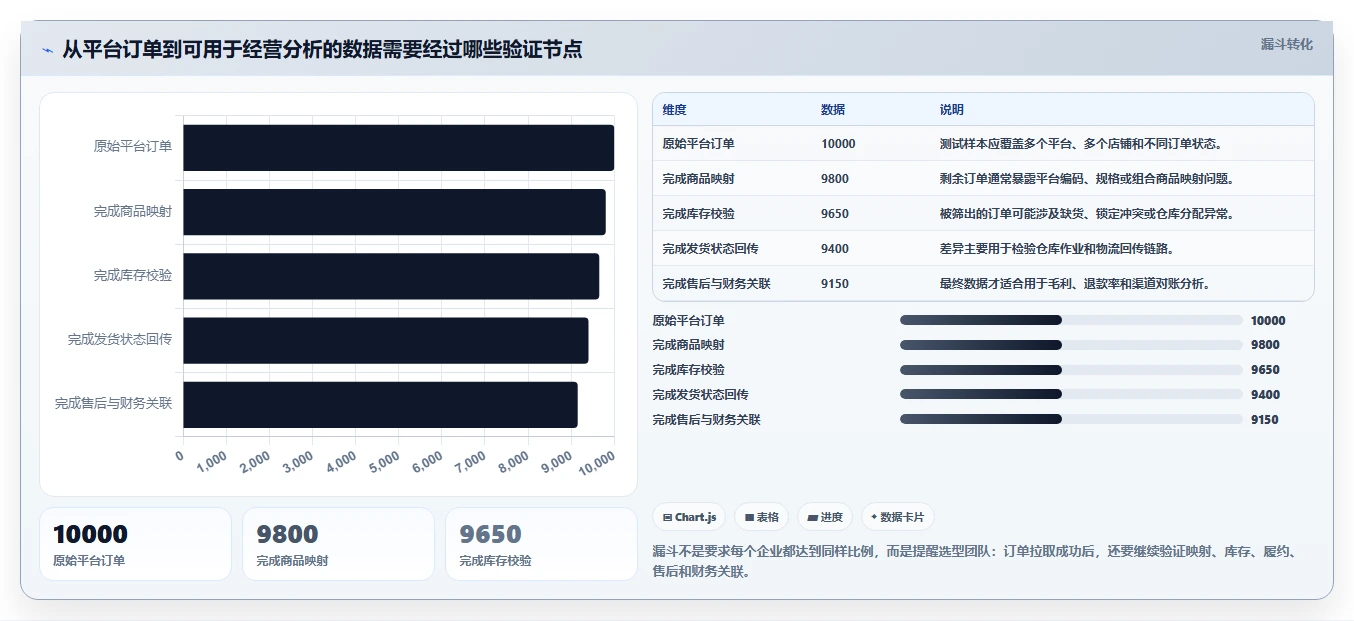The height and width of the screenshot is (621, 1354).
Task: Click the 完成售后与财务关联 progress bar
Action: pos(1071,419)
